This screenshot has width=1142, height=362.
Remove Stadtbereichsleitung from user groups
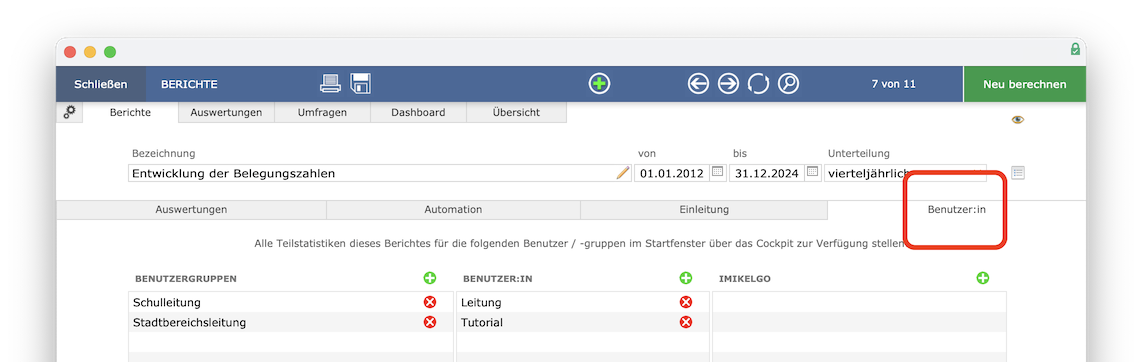coord(430,322)
